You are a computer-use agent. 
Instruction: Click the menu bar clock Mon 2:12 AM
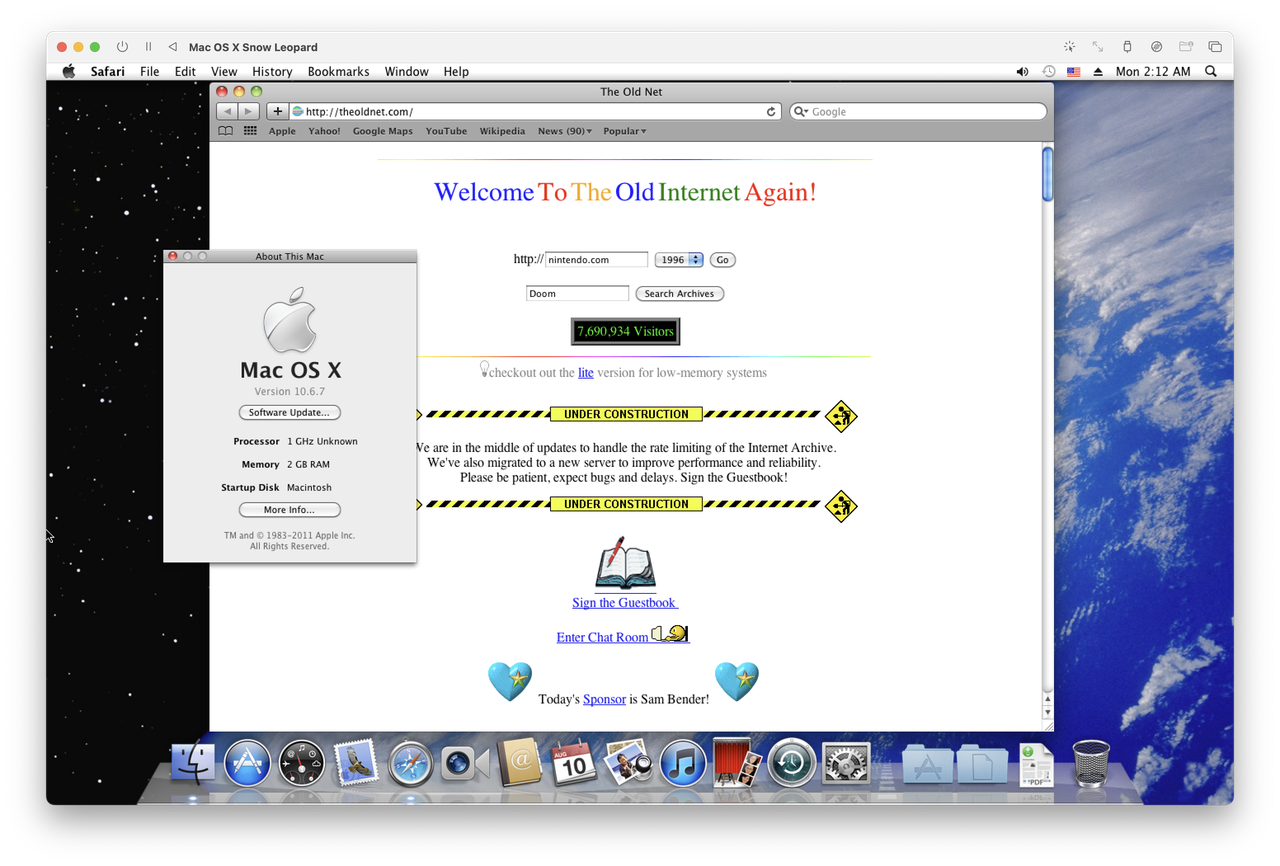[x=1153, y=72]
